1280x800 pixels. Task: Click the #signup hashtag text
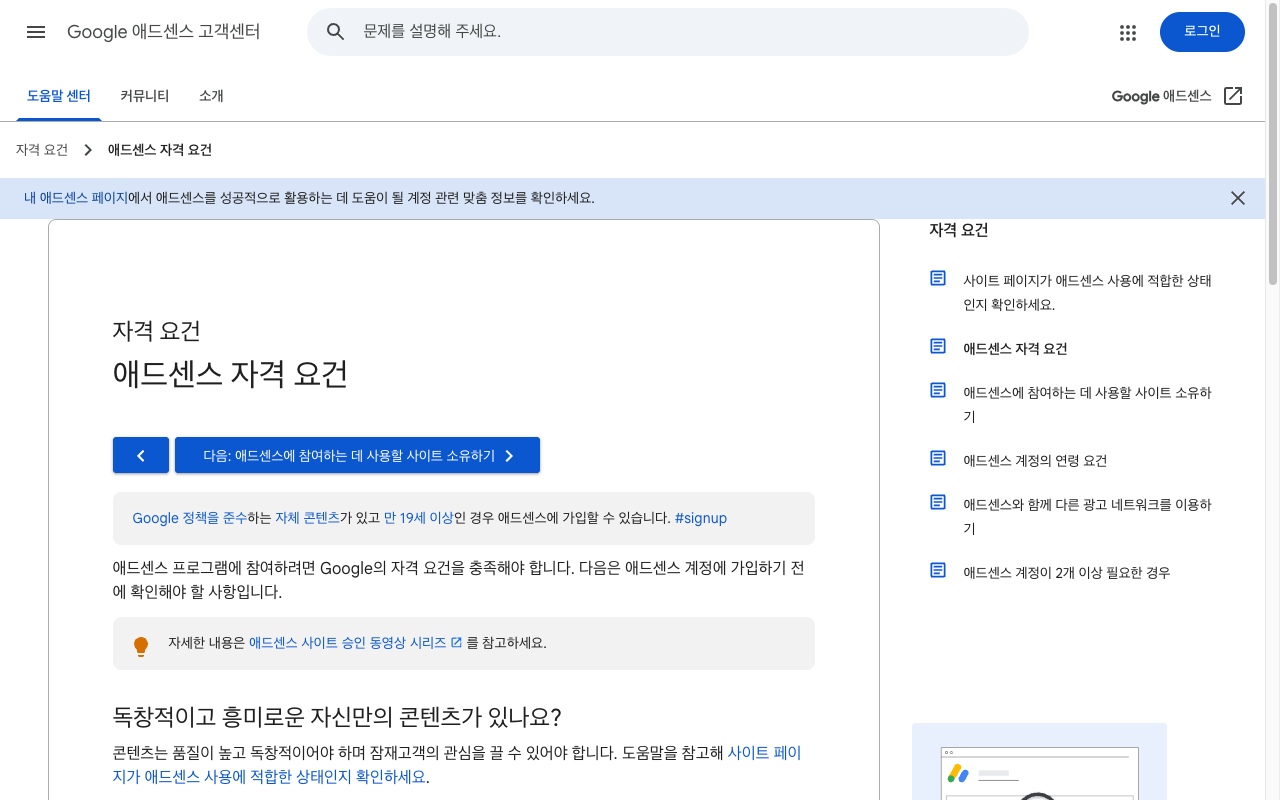click(x=701, y=518)
